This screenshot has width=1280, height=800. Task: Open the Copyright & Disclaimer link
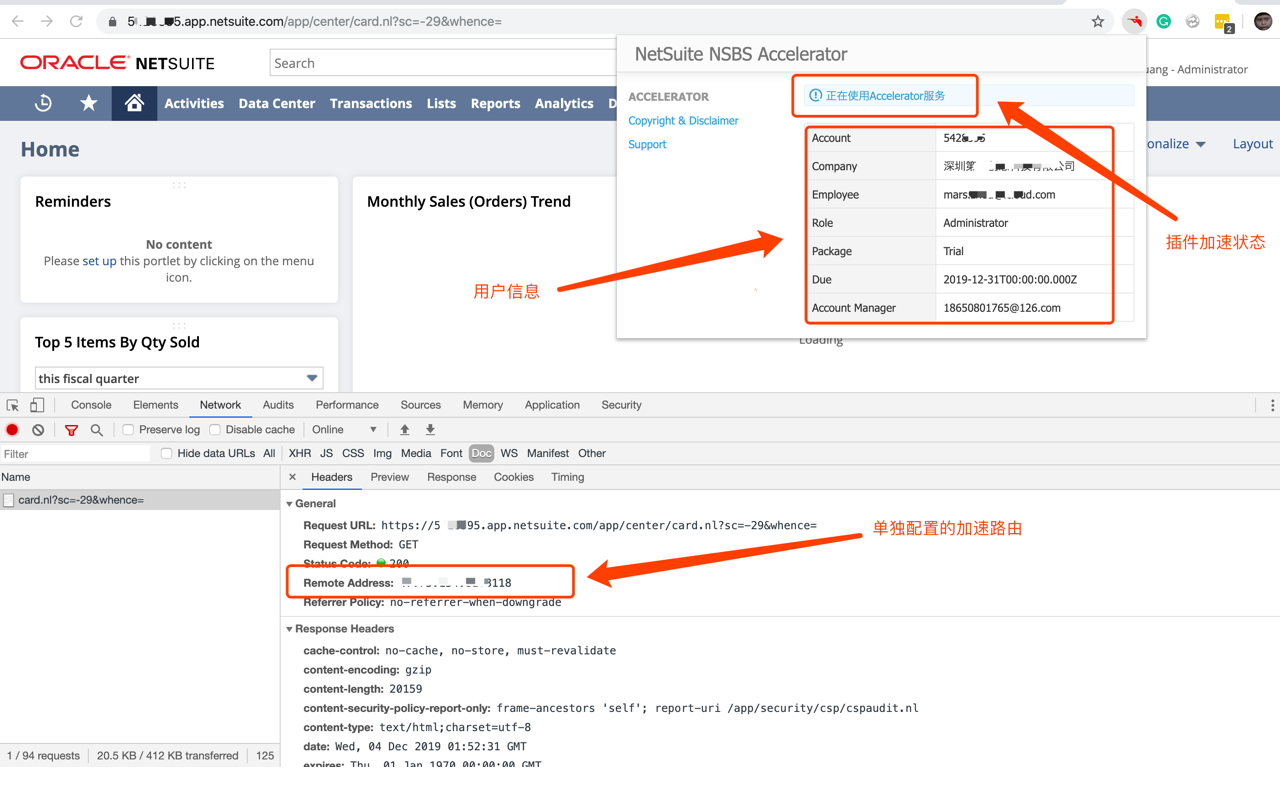pos(683,120)
